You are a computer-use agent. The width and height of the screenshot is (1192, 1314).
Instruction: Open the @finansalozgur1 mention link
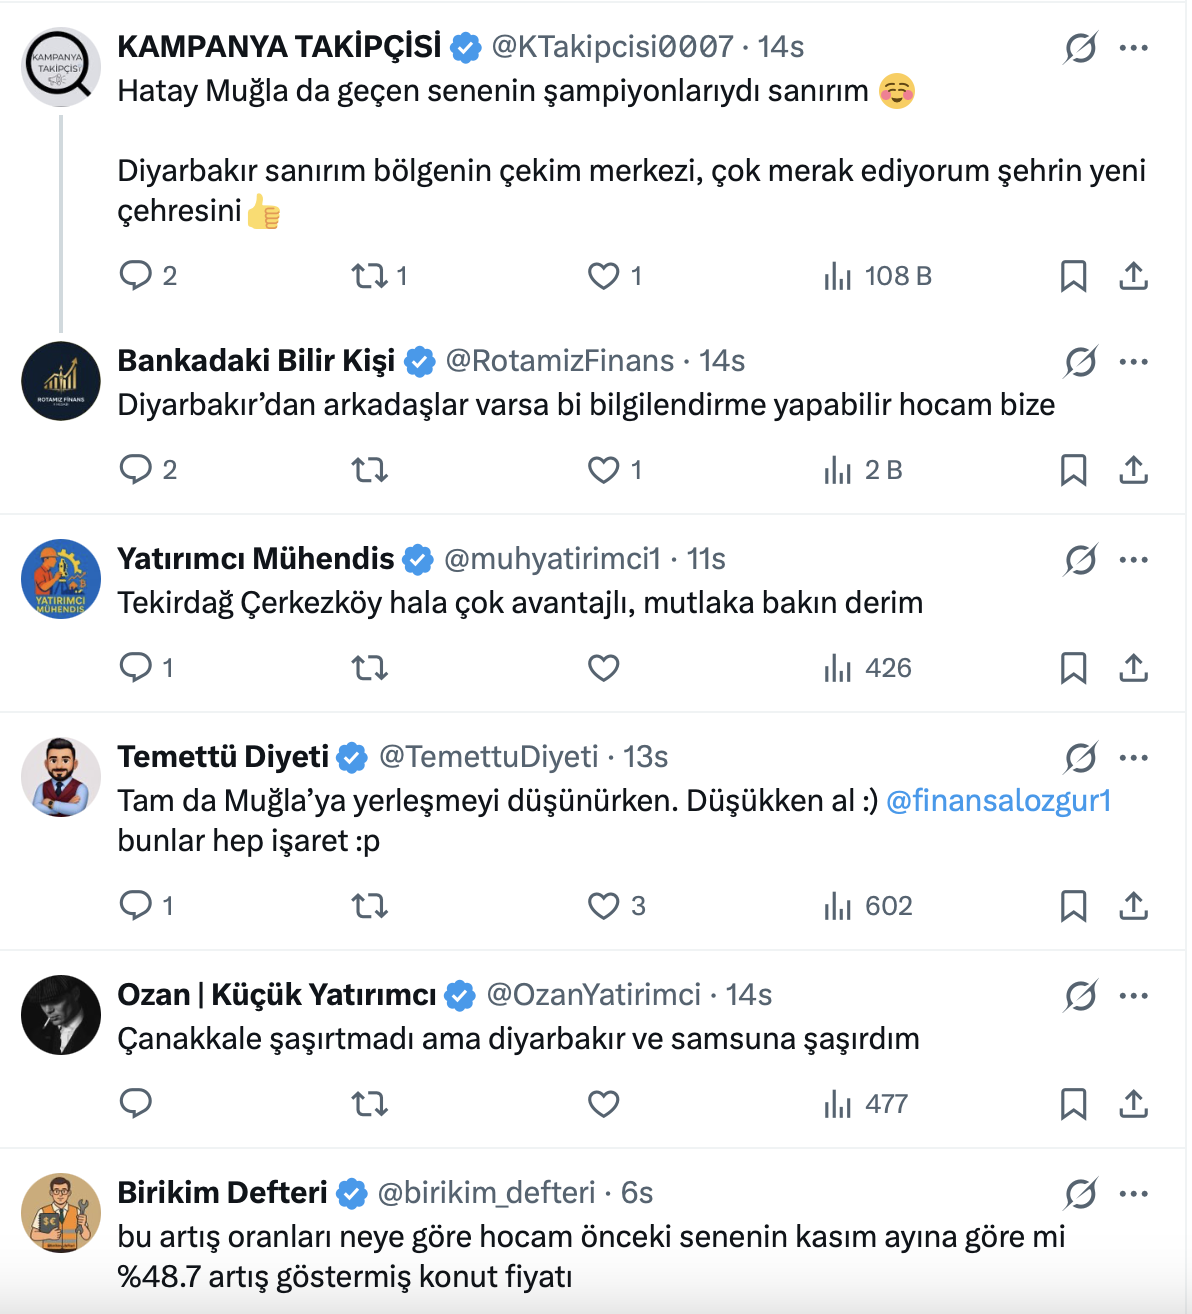click(998, 801)
